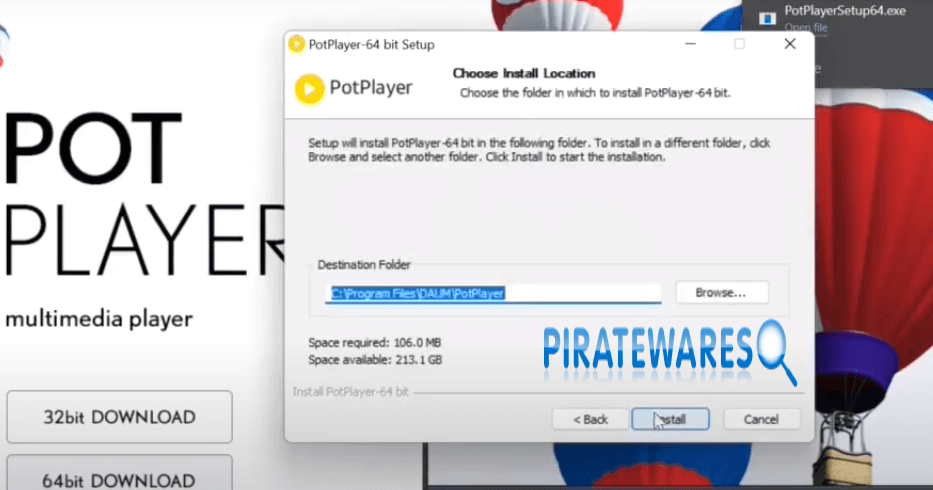Go back with the < Back button
The height and width of the screenshot is (490, 933).
tap(589, 419)
